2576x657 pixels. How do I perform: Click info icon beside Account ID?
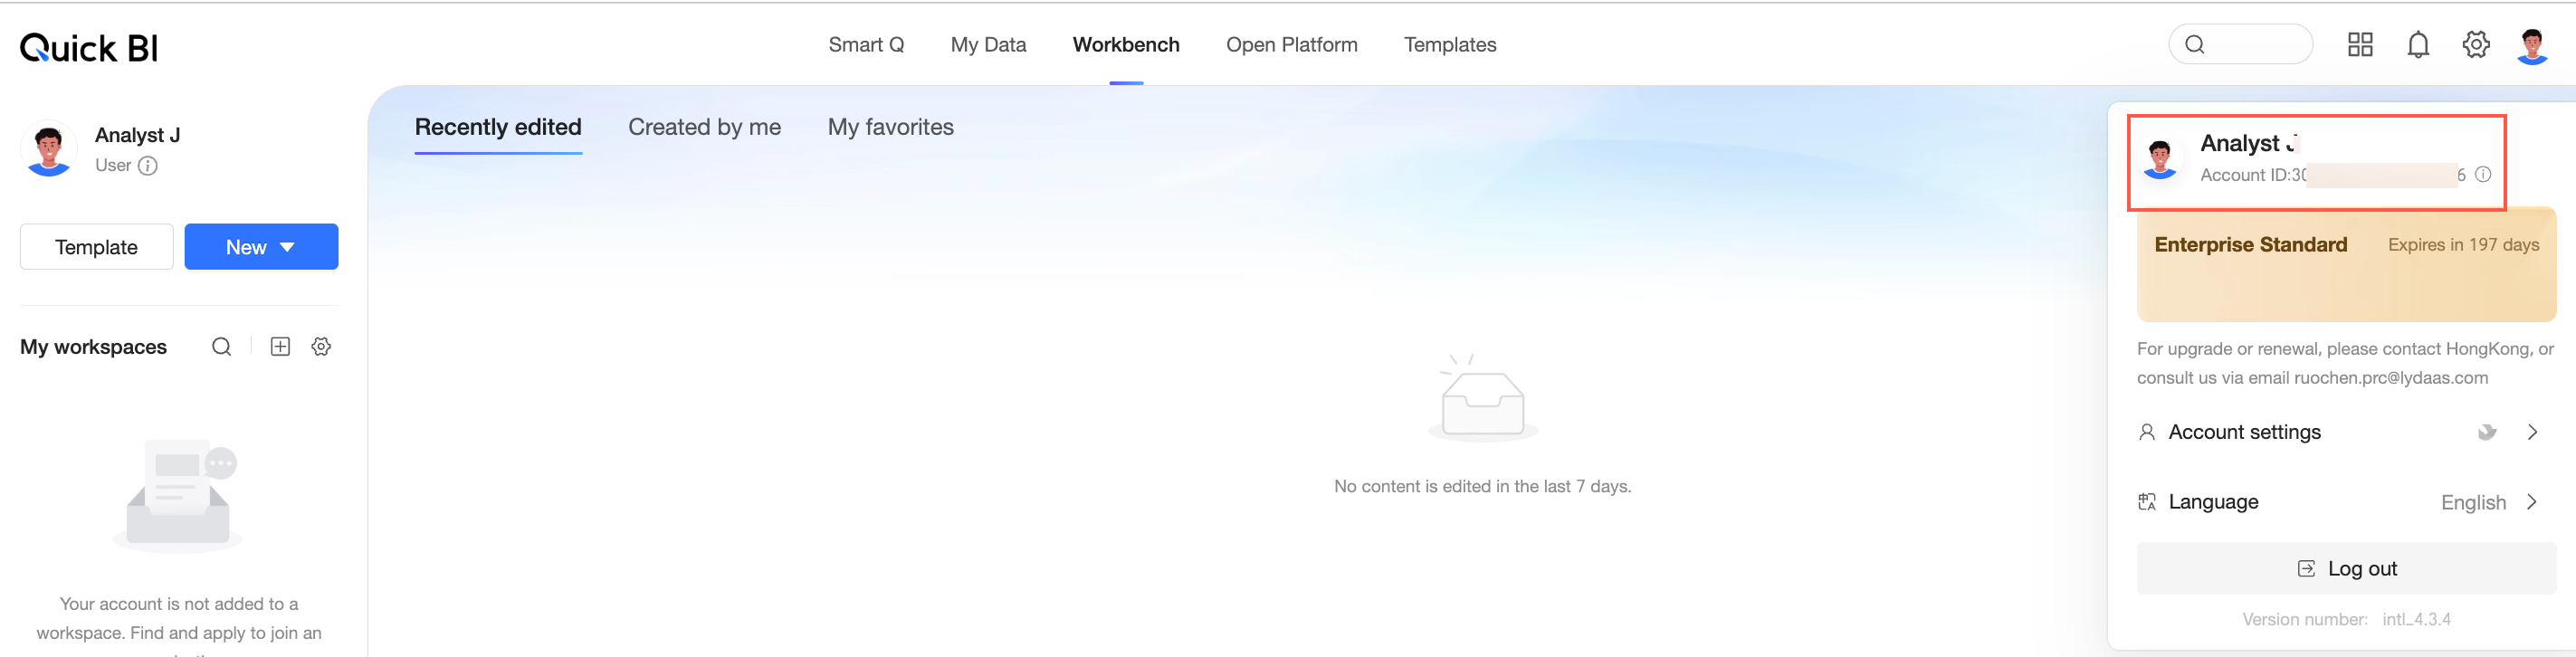tap(2482, 175)
